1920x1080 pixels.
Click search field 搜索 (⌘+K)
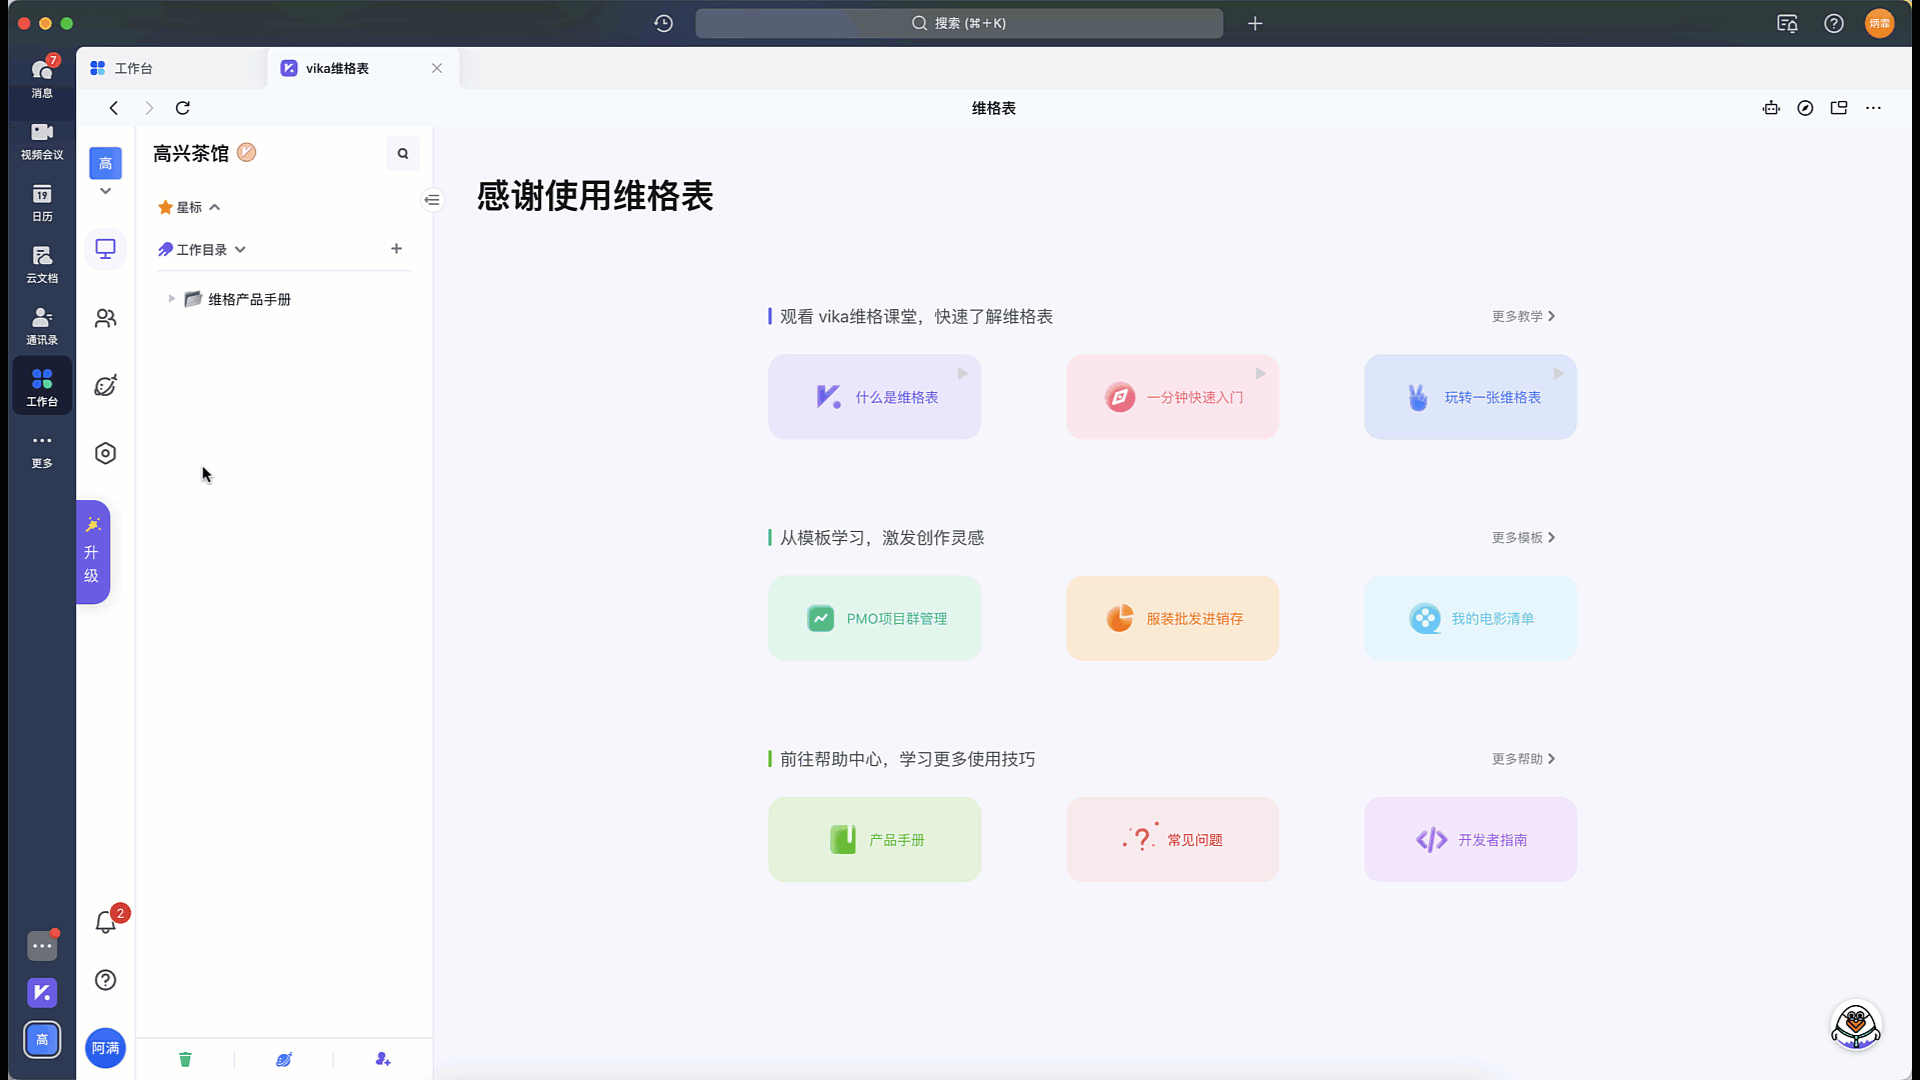coord(958,23)
